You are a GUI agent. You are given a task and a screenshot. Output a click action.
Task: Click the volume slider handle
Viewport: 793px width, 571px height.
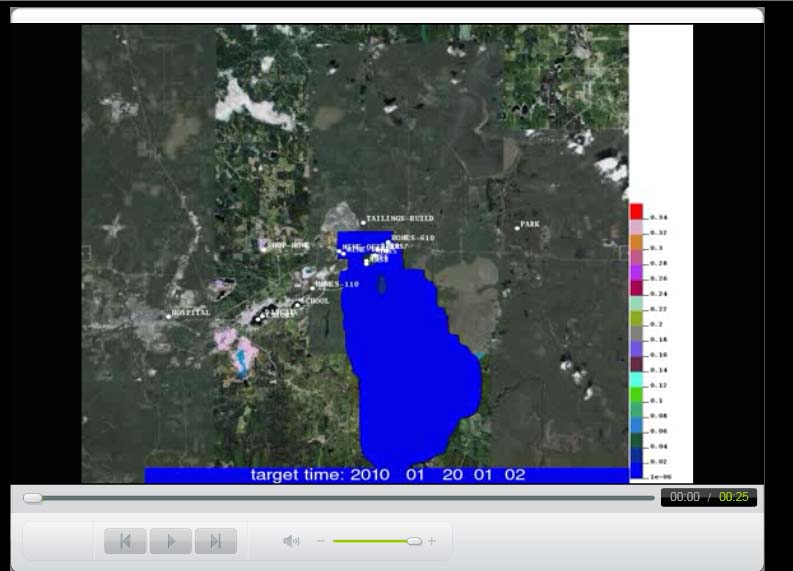click(414, 541)
